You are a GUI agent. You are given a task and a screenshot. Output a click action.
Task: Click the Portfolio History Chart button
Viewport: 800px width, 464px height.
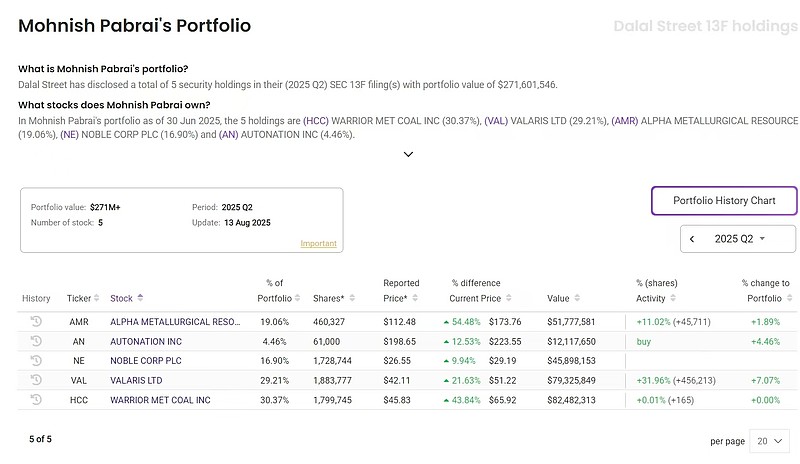[724, 200]
